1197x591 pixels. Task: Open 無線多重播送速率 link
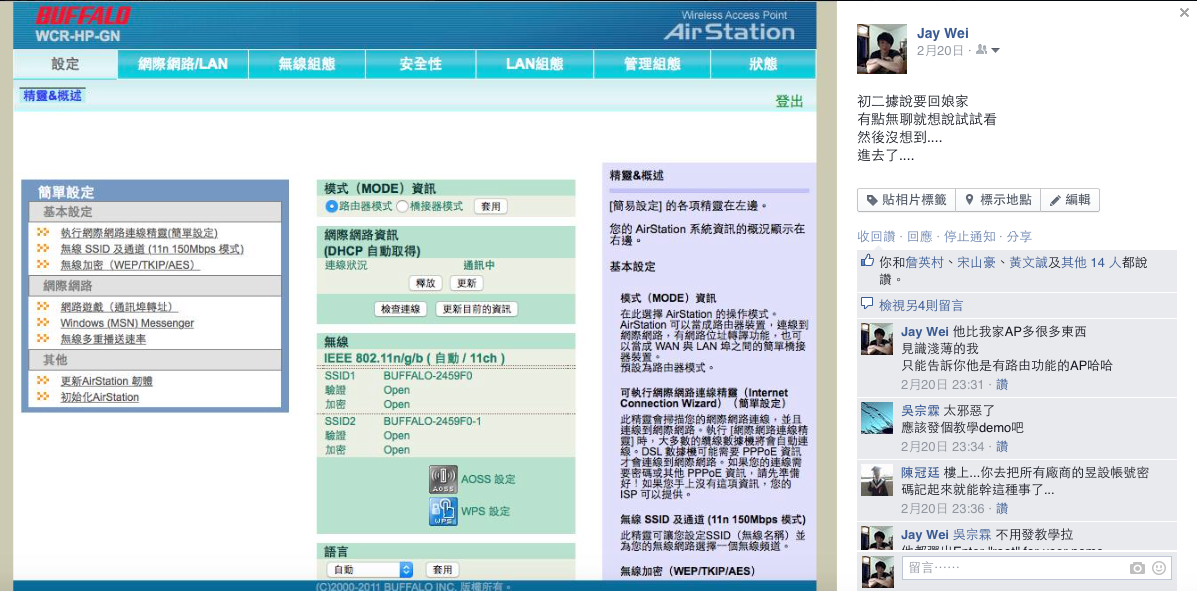coord(103,339)
